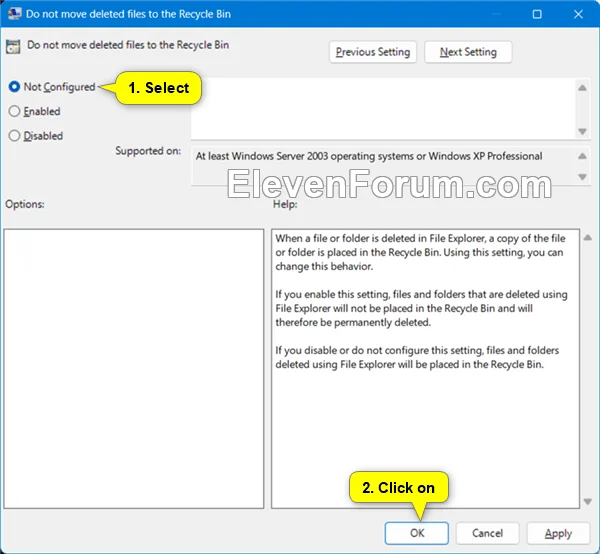Viewport: 600px width, 554px height.
Task: Click Help text 'When a file or folder is deleted'
Action: pyautogui.click(x=420, y=252)
